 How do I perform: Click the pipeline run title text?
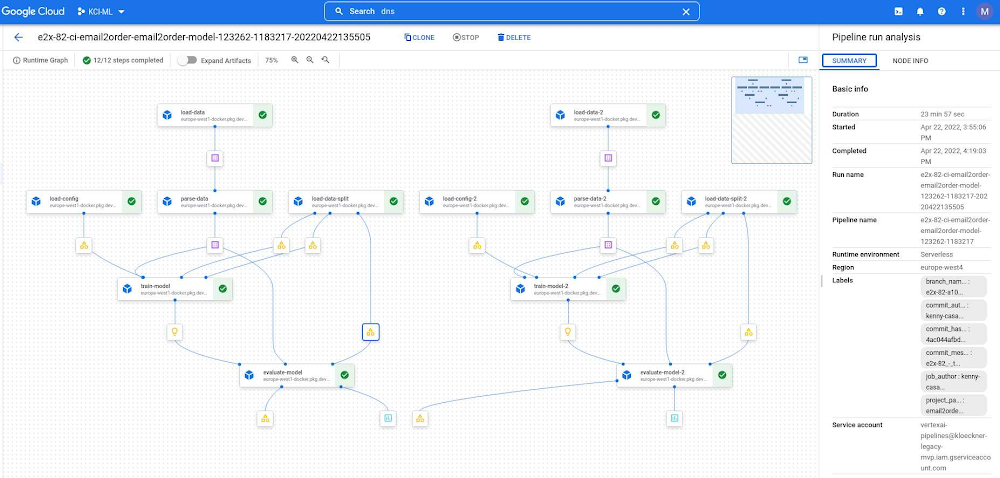[204, 38]
